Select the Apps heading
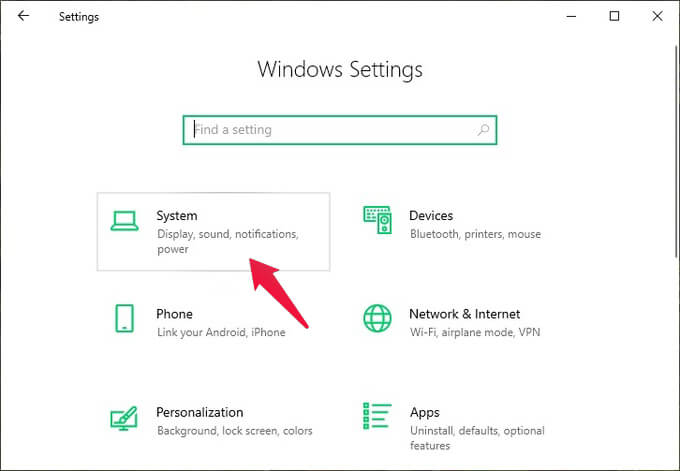680x471 pixels. point(425,412)
